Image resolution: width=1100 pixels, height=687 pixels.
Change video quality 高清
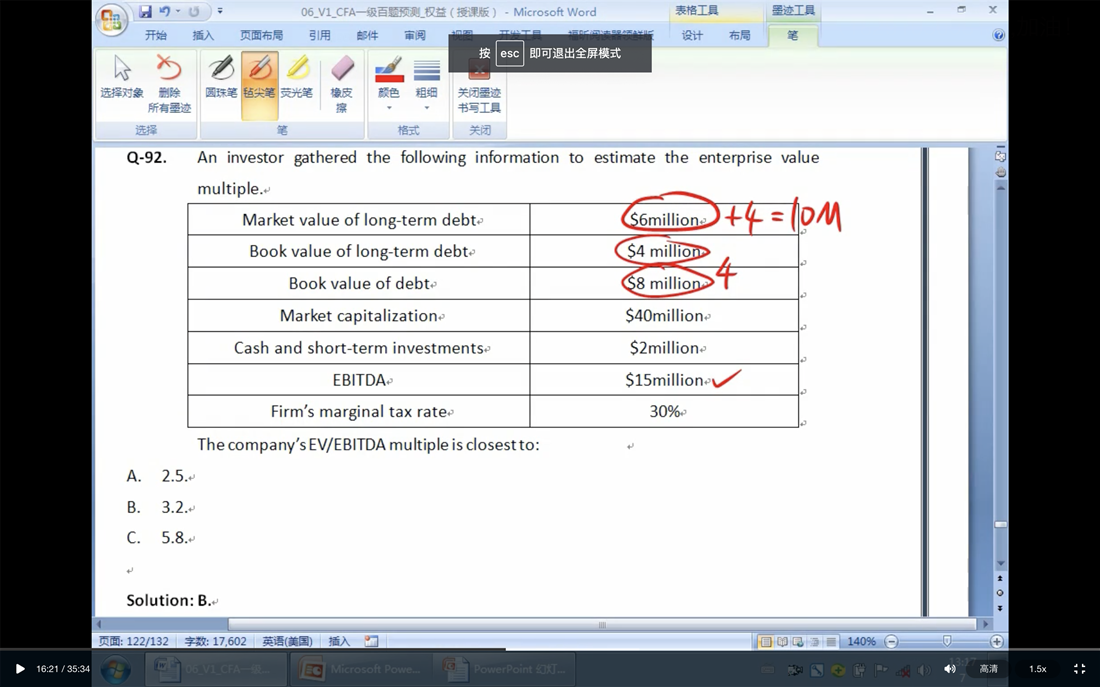click(x=988, y=669)
